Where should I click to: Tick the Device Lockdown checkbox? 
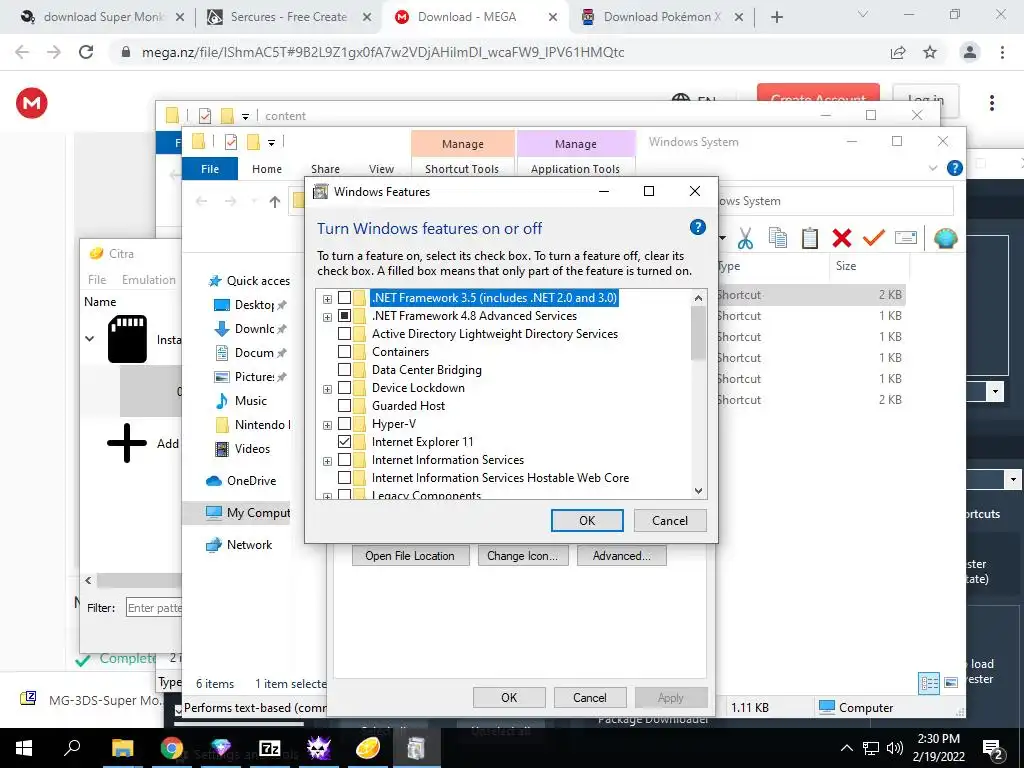(x=344, y=388)
